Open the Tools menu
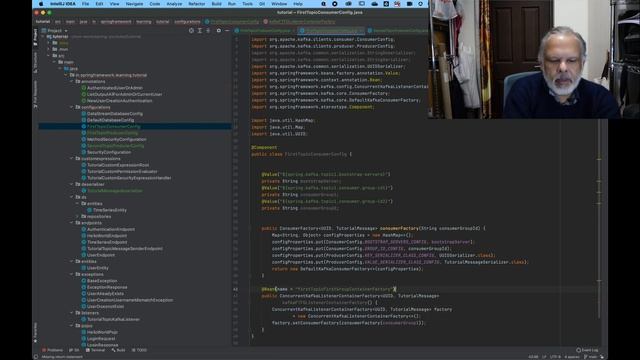 tap(247, 4)
